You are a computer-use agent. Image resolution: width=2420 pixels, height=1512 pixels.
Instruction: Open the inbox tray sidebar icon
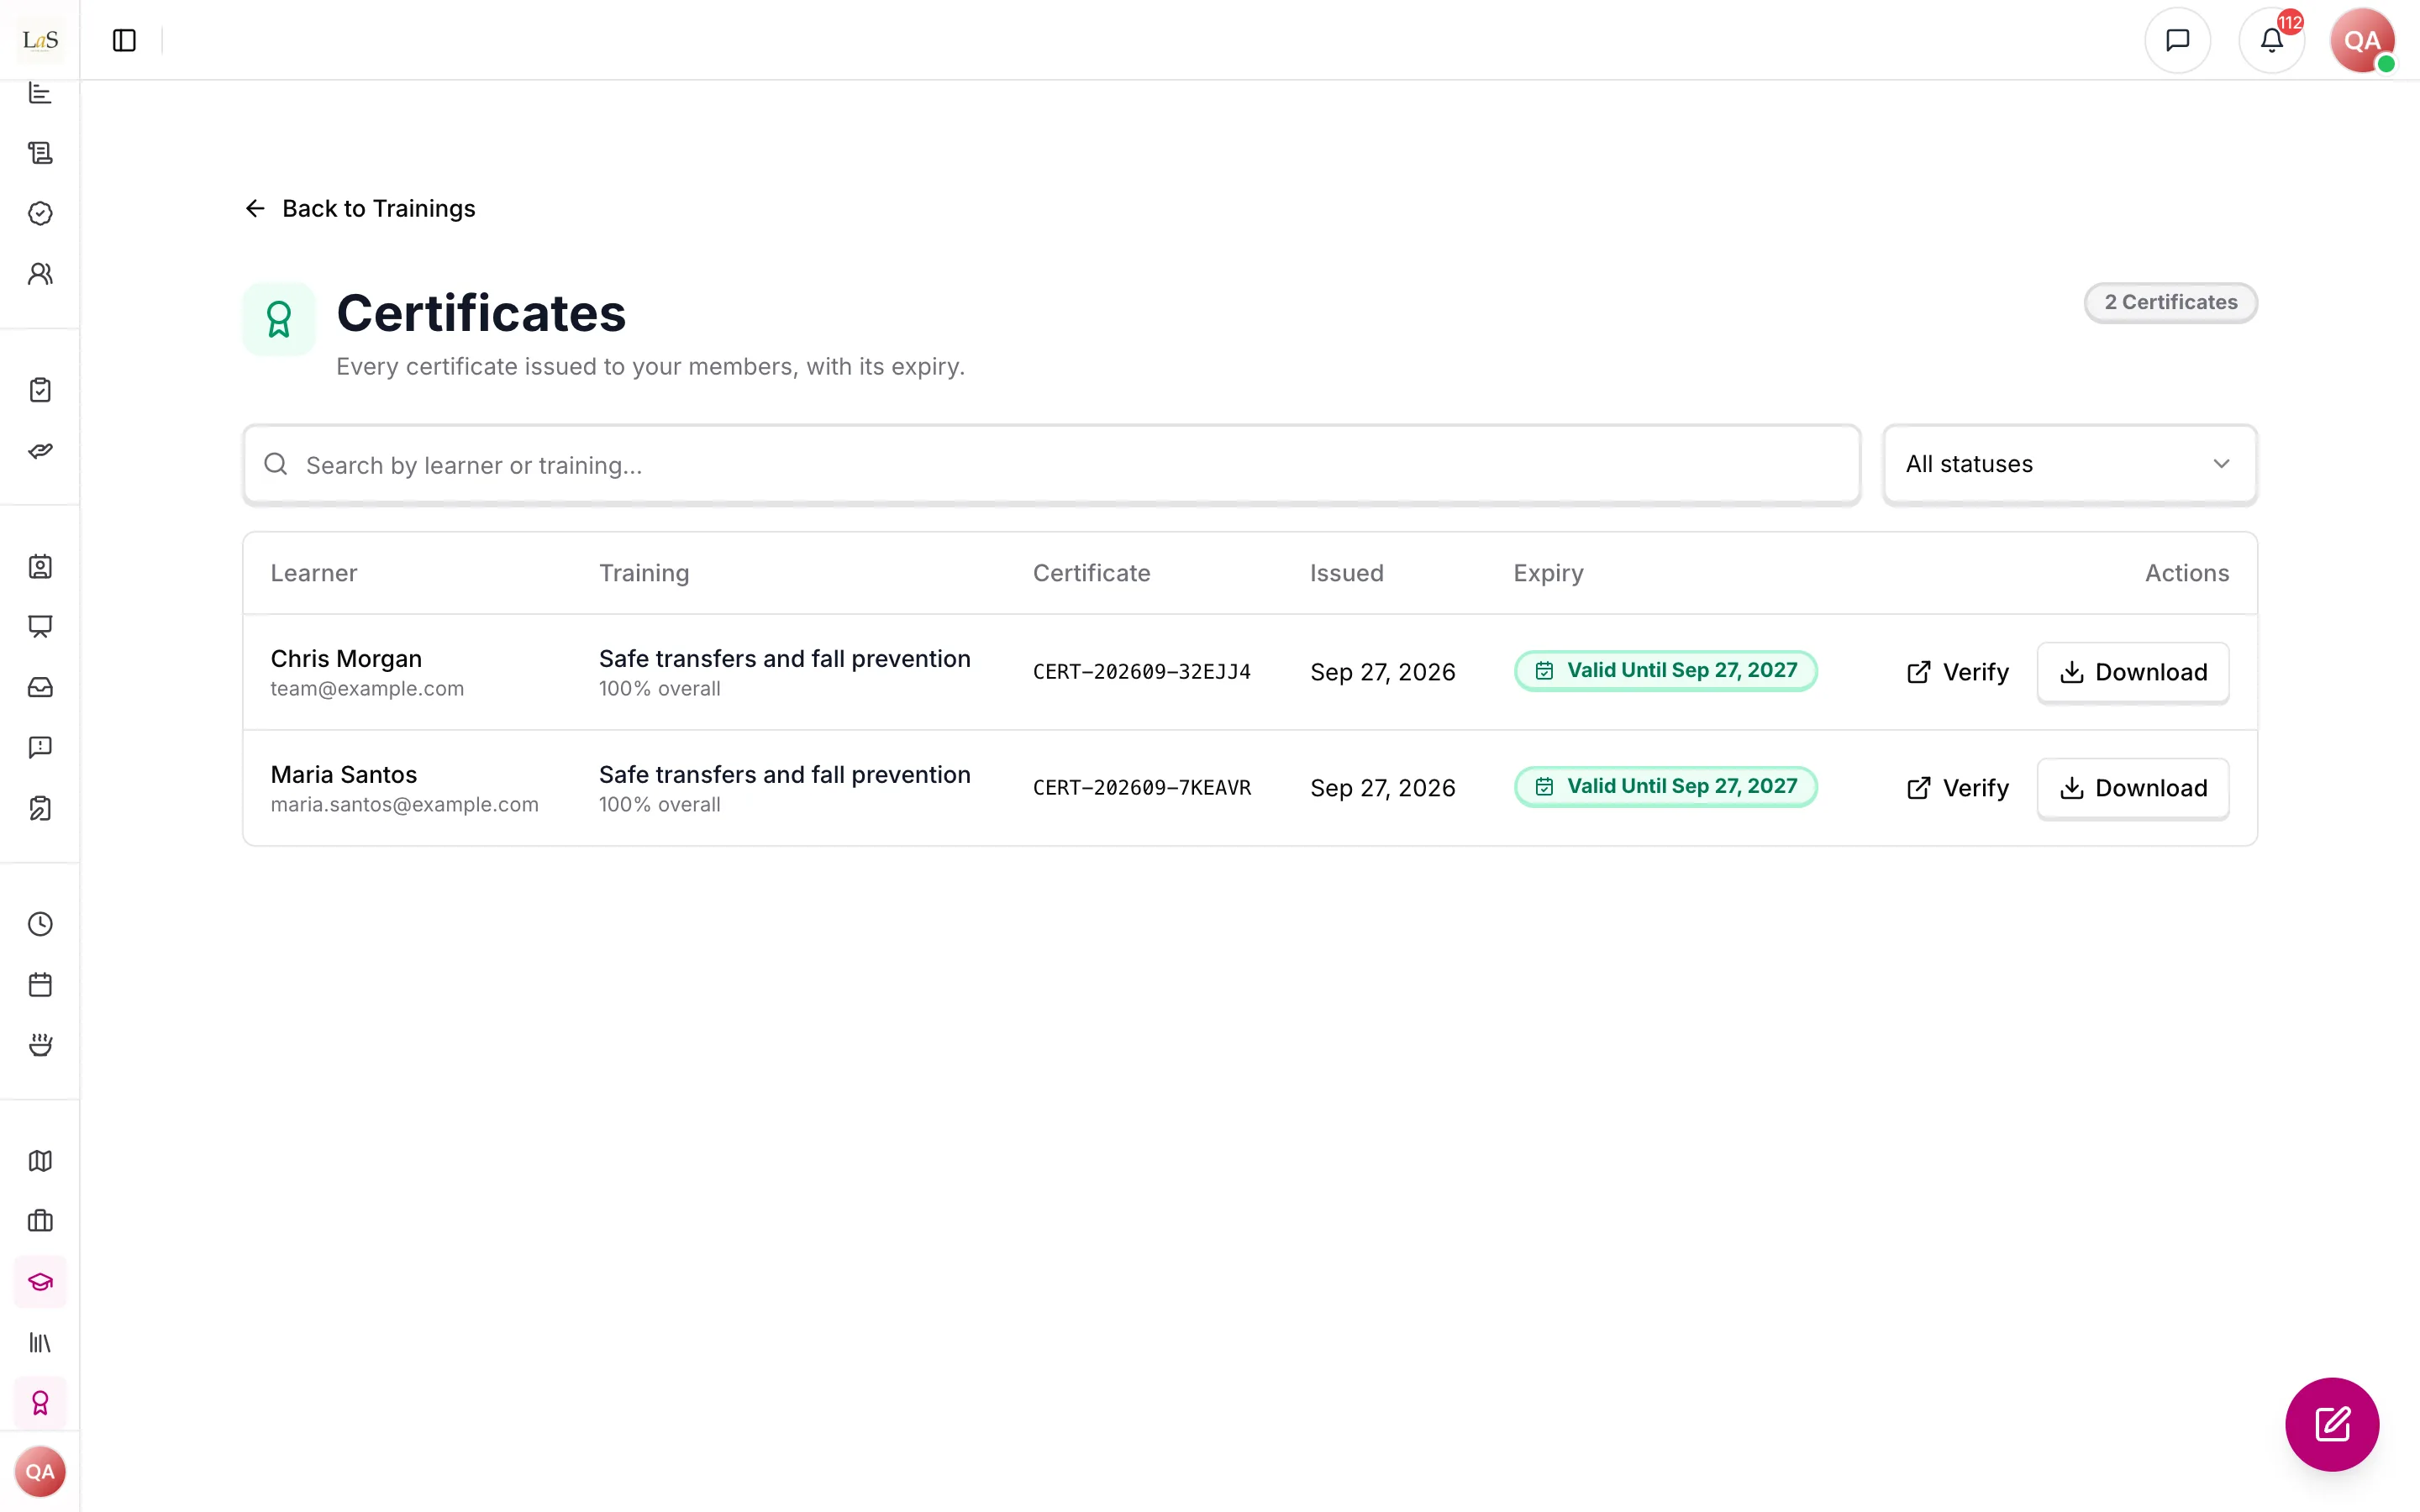[40, 687]
